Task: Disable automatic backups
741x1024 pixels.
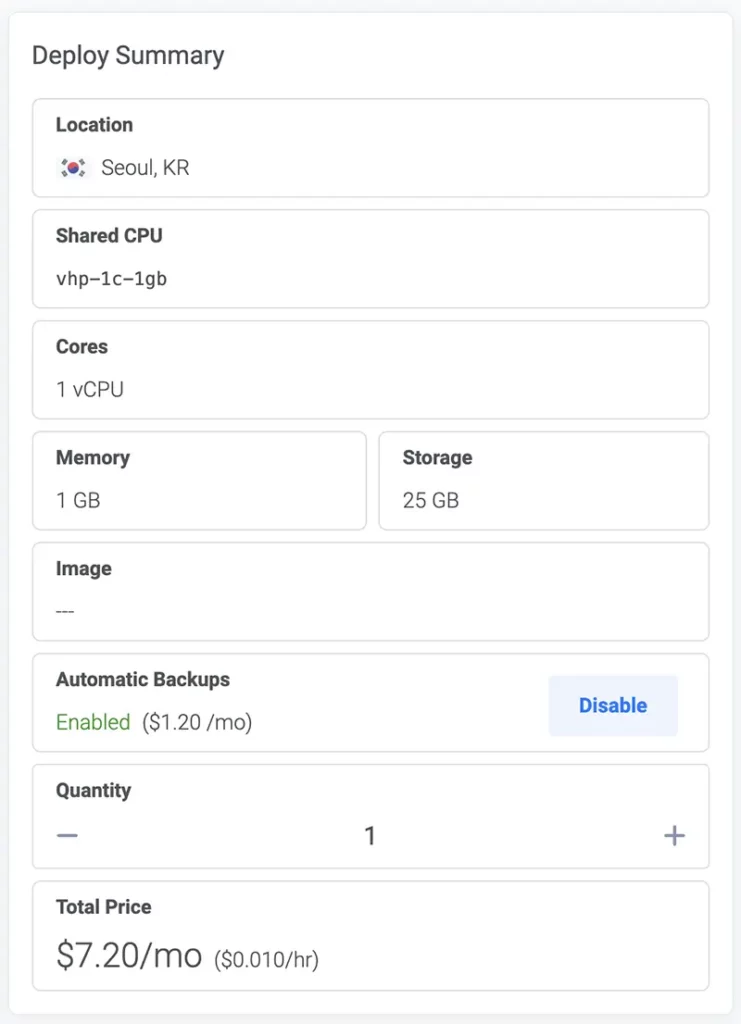Action: point(613,705)
